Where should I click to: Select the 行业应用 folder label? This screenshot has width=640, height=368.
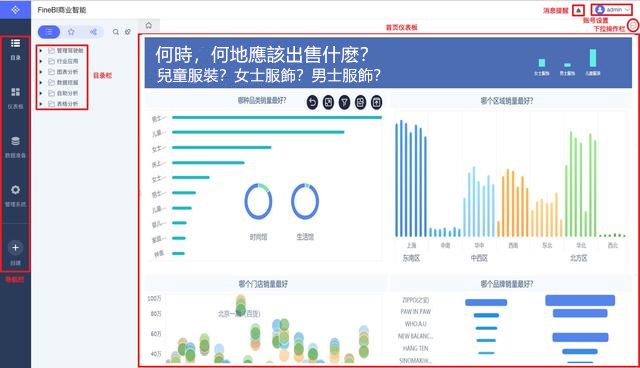[x=67, y=61]
